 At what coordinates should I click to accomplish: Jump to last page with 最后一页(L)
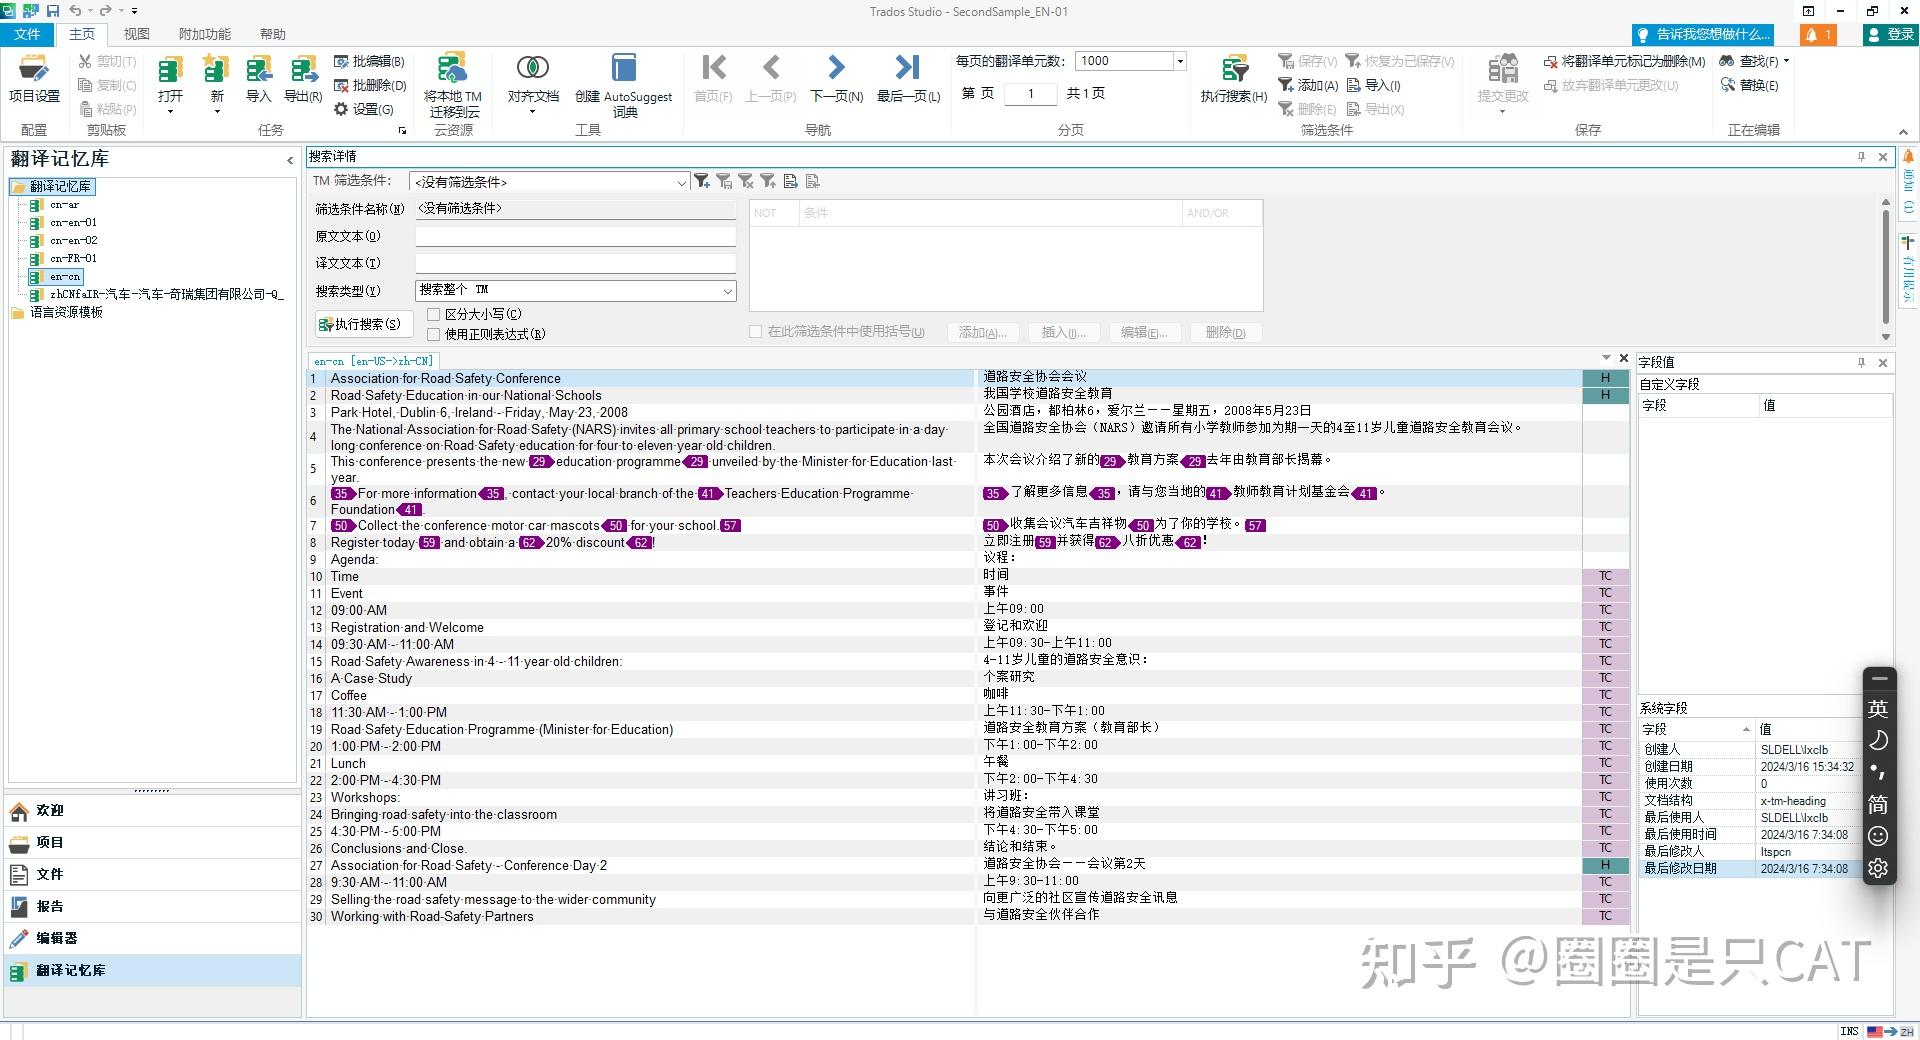pos(908,78)
